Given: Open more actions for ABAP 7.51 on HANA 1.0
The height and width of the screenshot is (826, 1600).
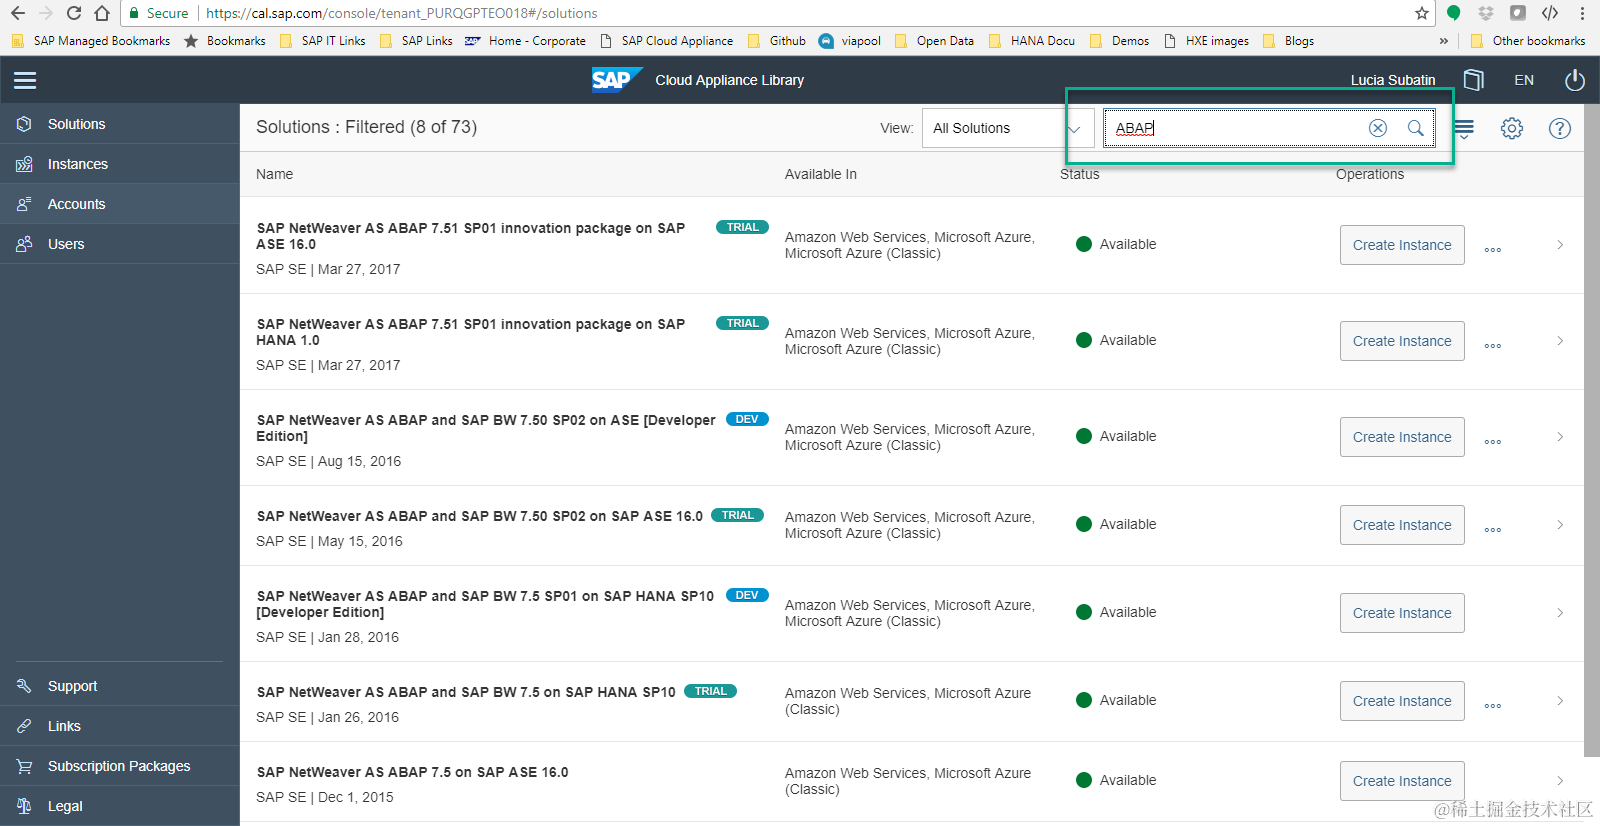Looking at the screenshot, I should (x=1493, y=346).
